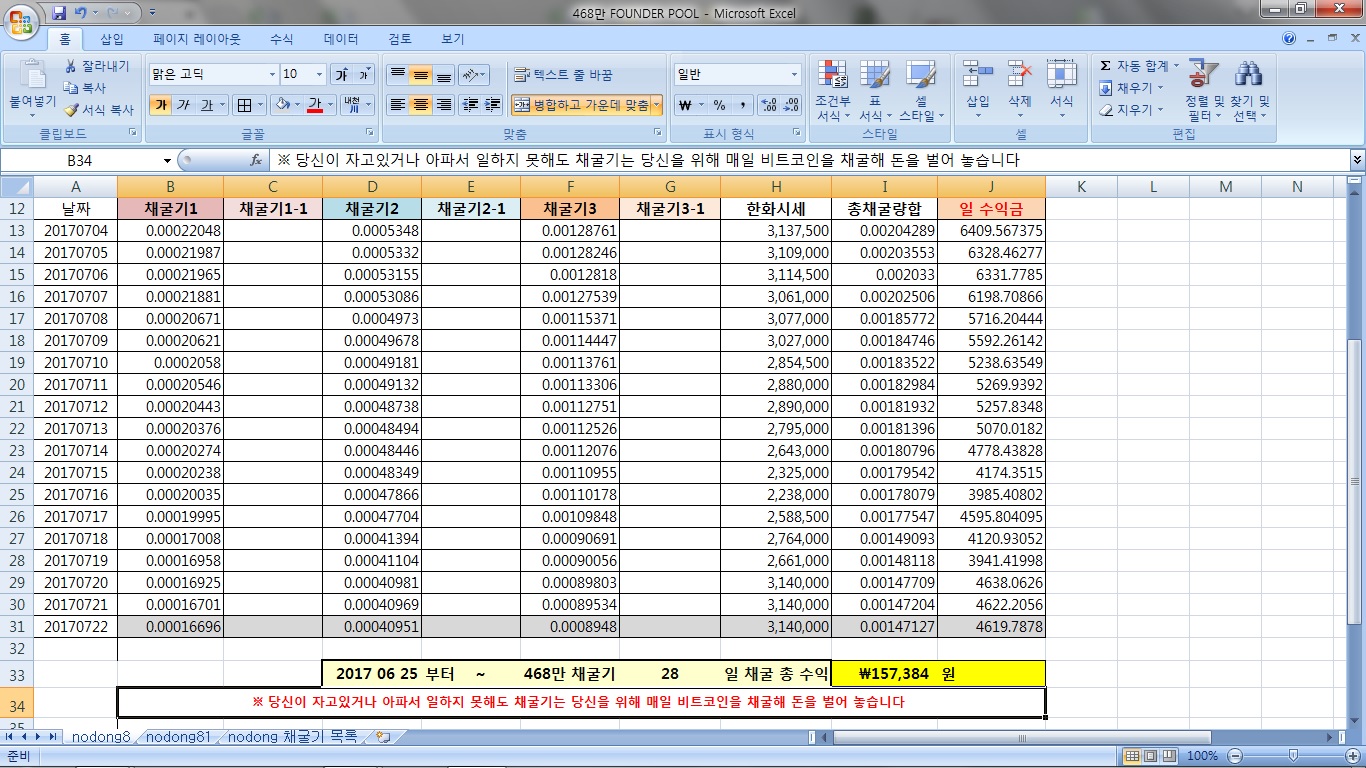This screenshot has width=1366, height=768.
Task: Align text right in cell
Action: (x=443, y=105)
